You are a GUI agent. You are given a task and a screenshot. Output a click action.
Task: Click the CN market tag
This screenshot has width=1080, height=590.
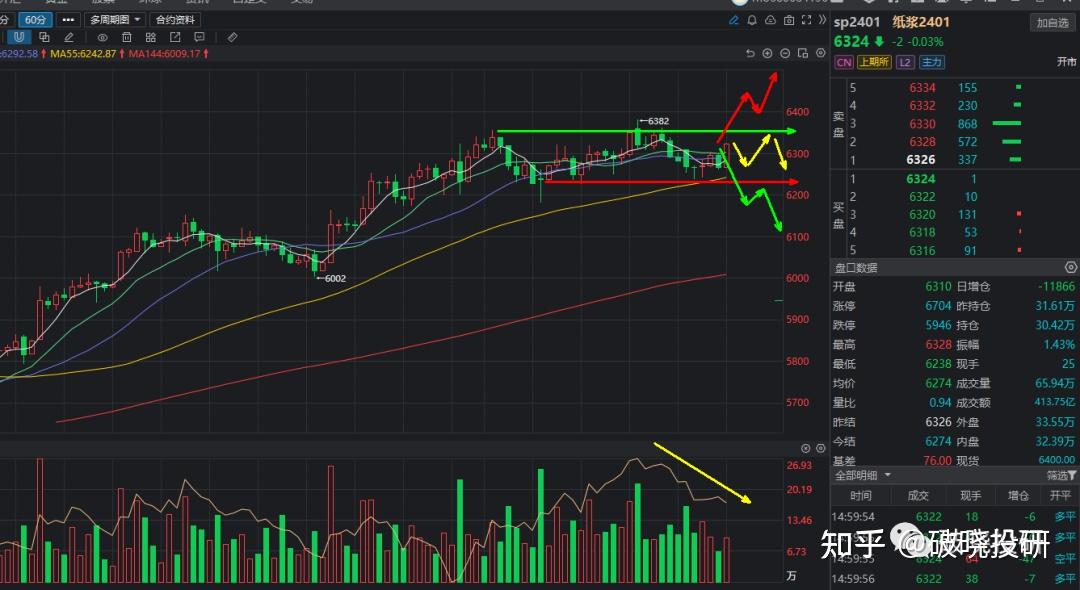click(x=844, y=62)
